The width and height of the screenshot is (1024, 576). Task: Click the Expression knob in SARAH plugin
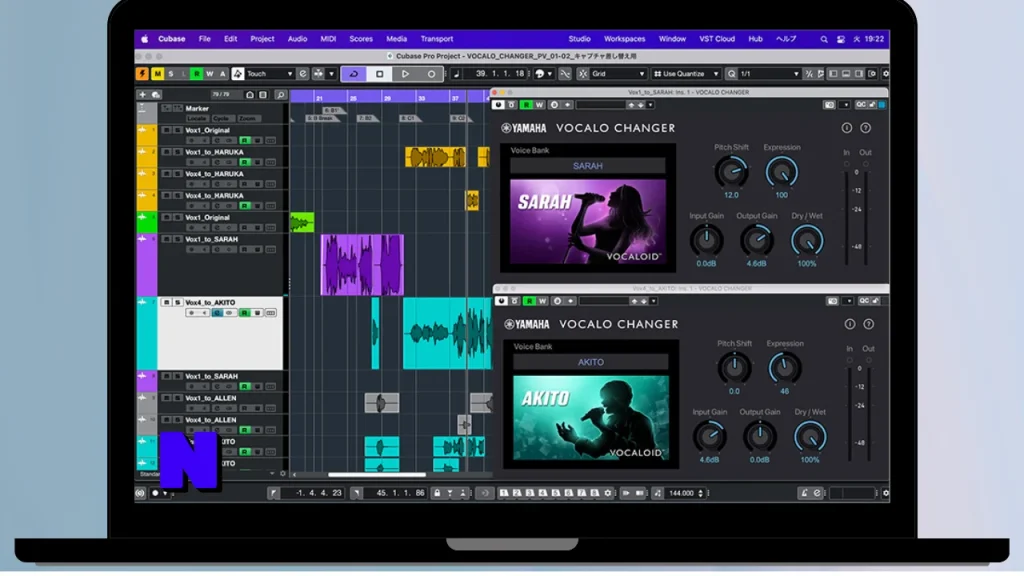pos(782,172)
